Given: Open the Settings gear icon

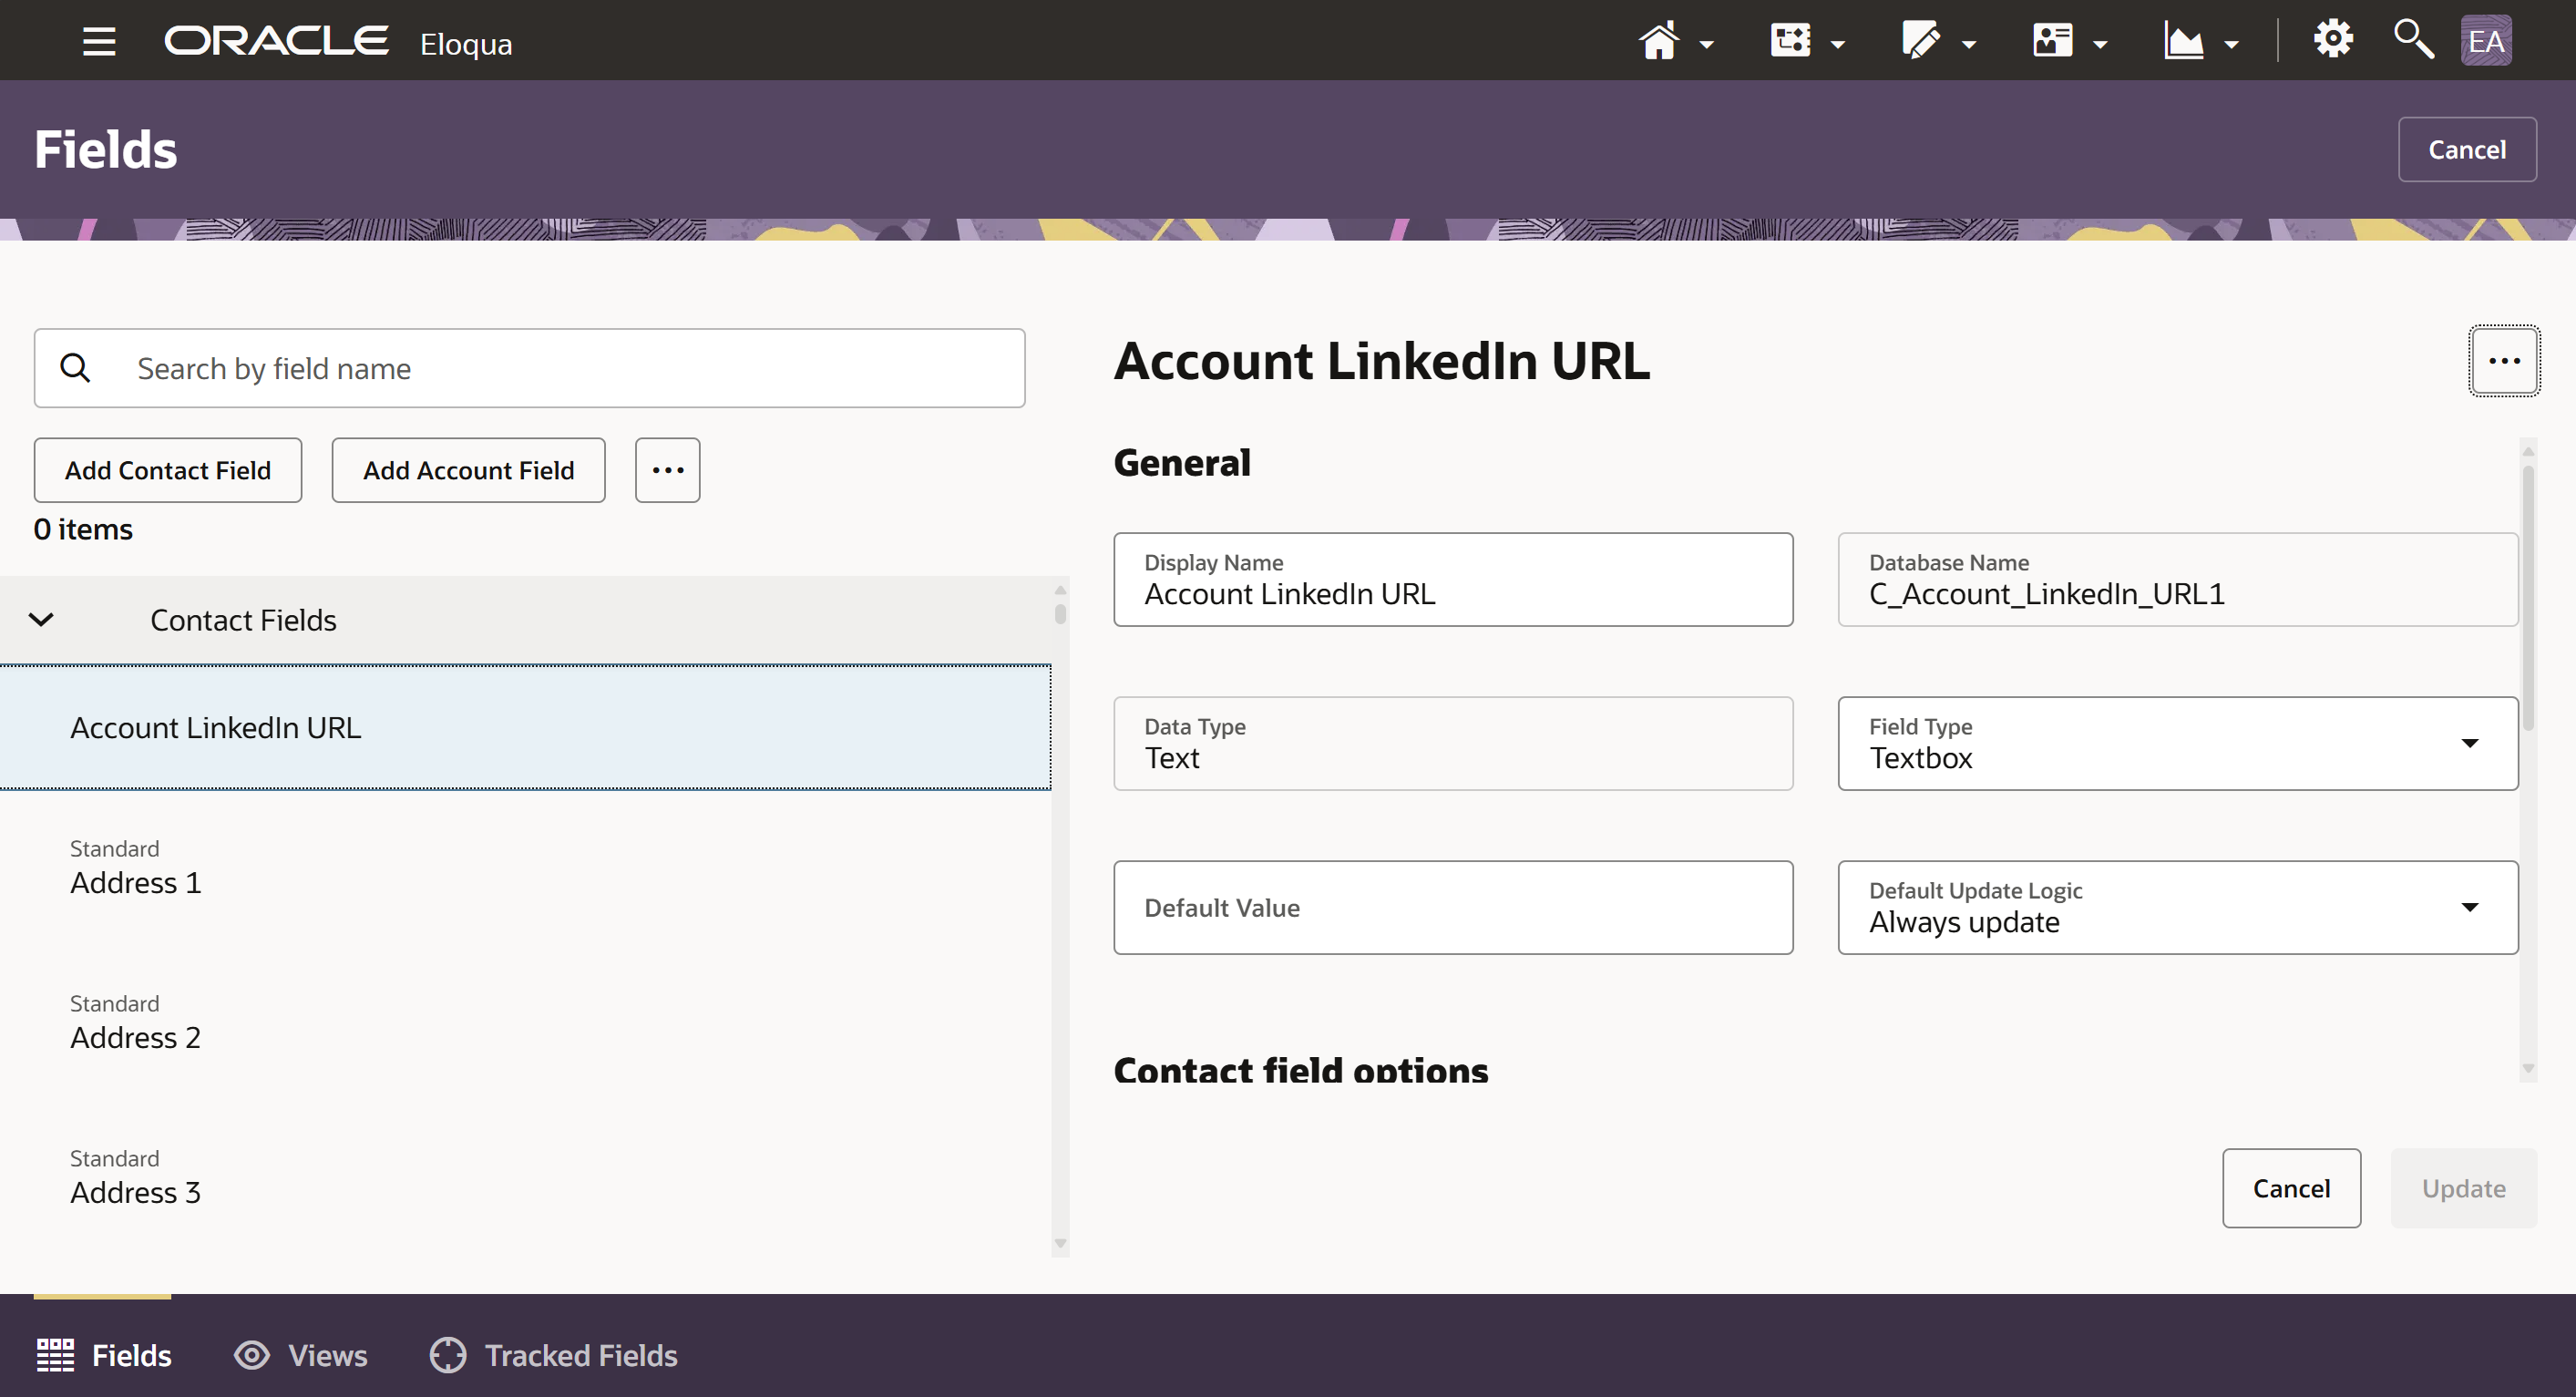Looking at the screenshot, I should point(2333,40).
